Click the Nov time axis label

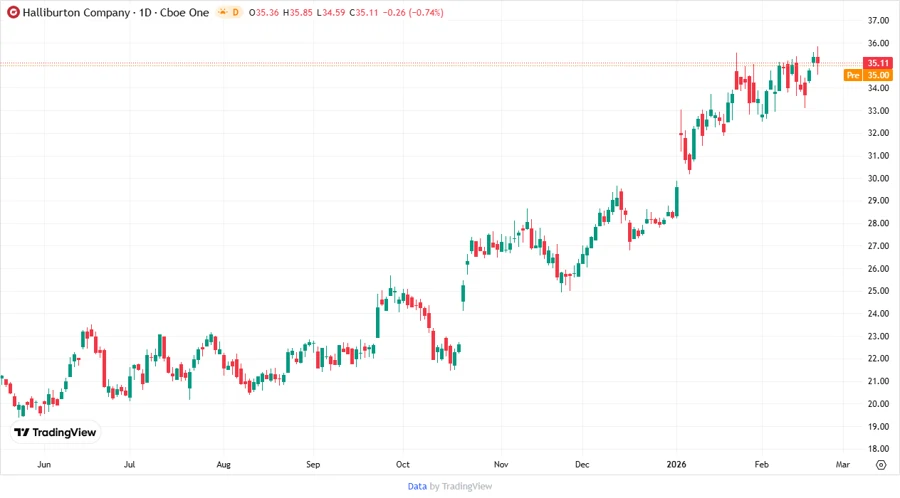501,464
